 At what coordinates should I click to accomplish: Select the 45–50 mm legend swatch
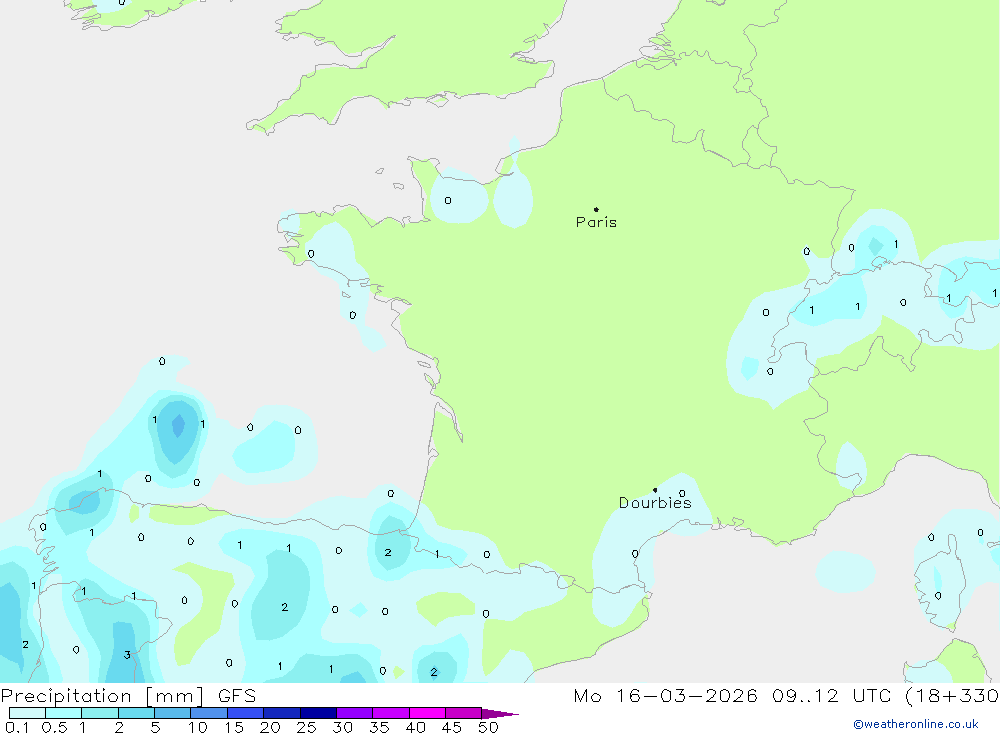pyautogui.click(x=463, y=713)
